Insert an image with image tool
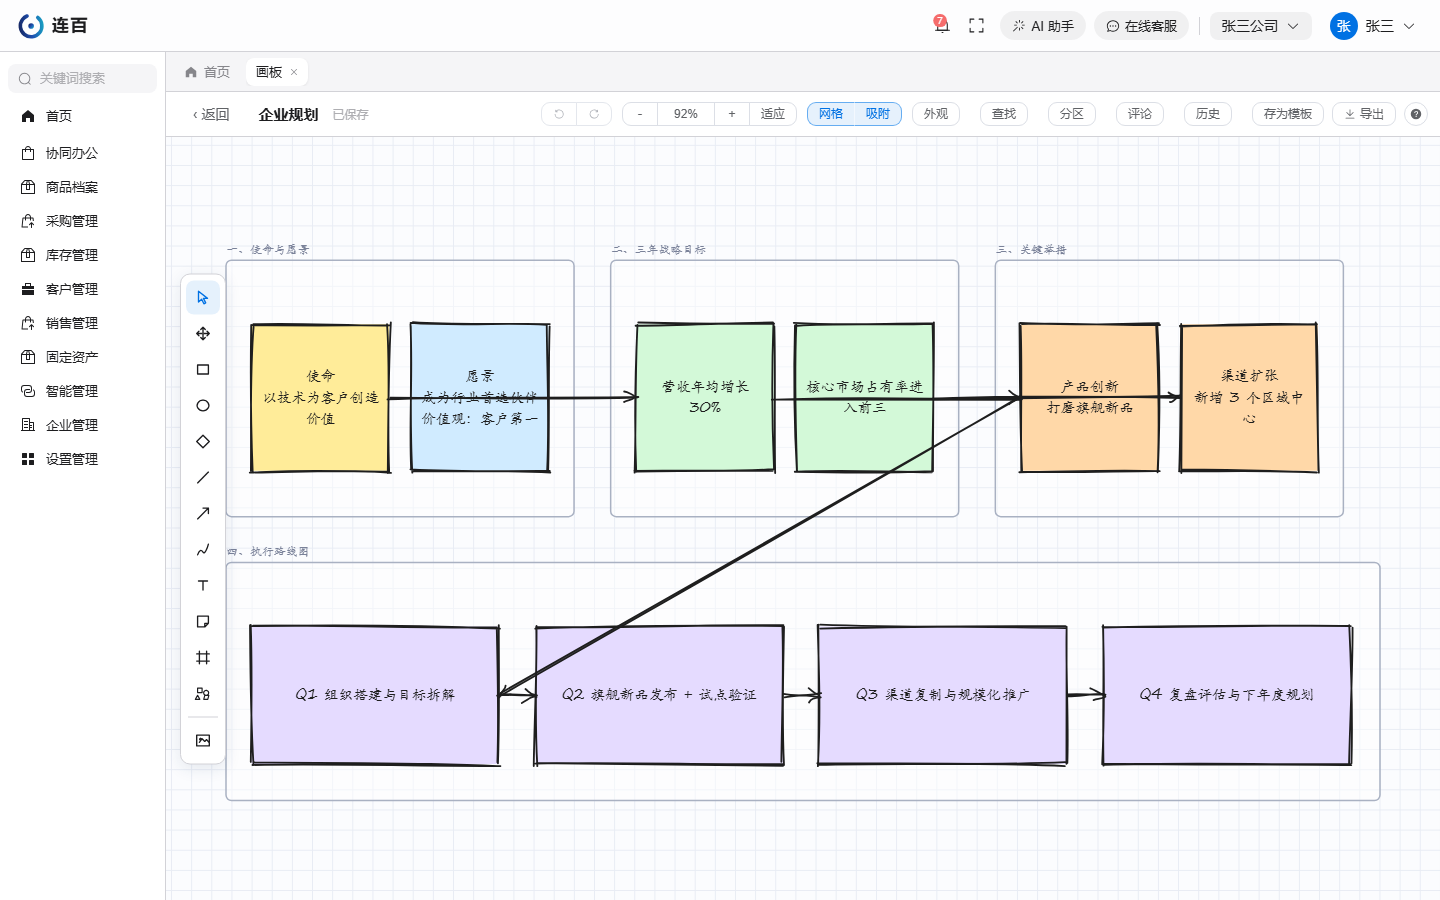 click(203, 741)
